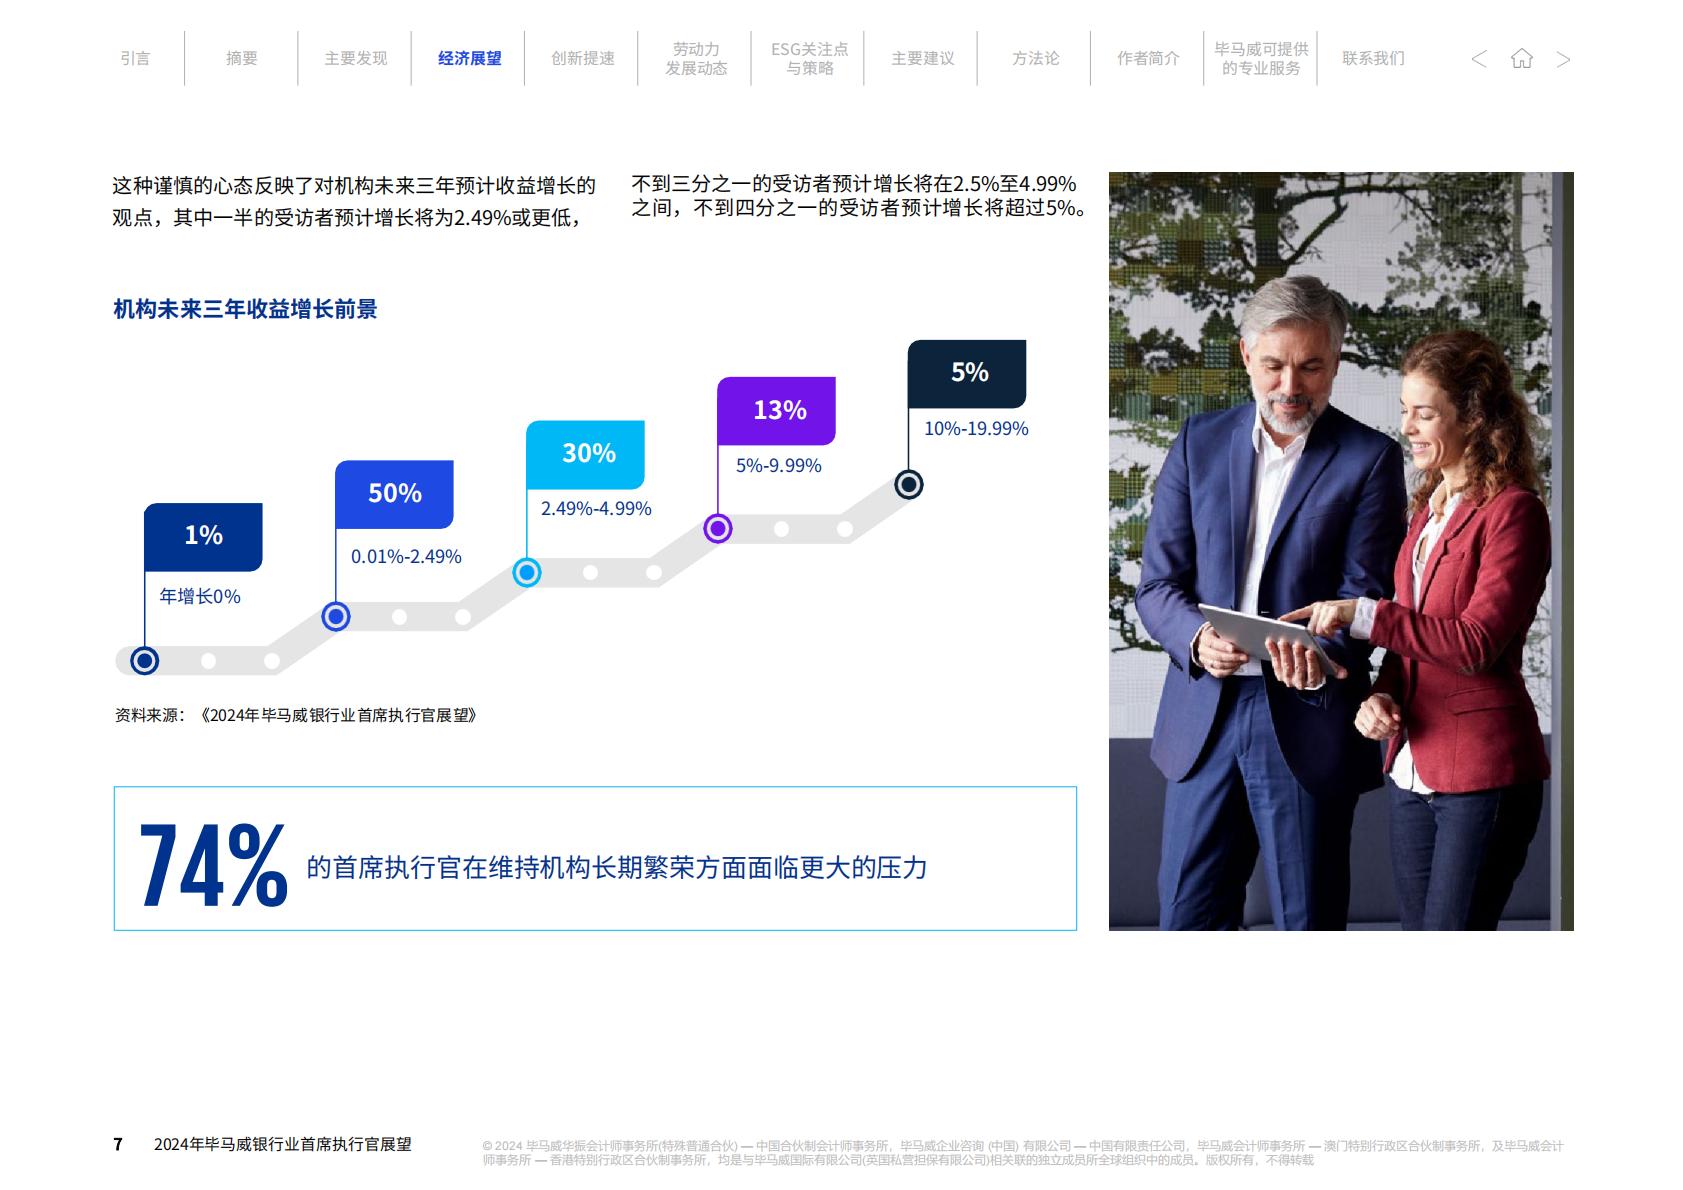Click page number 7 in footer
Viewport: 1683px width, 1190px height.
click(118, 1145)
